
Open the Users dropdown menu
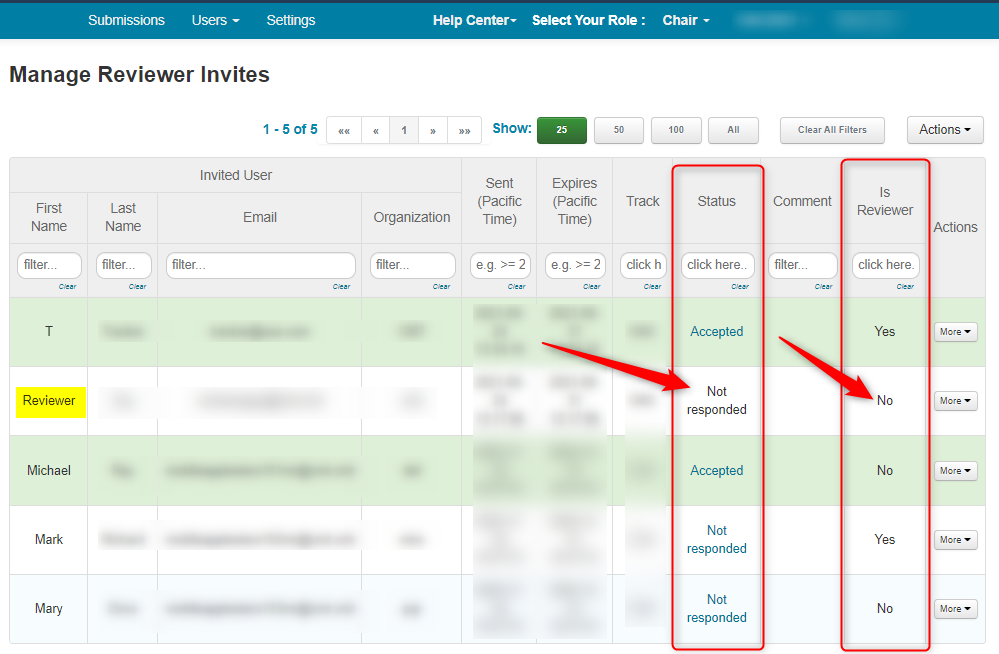215,20
